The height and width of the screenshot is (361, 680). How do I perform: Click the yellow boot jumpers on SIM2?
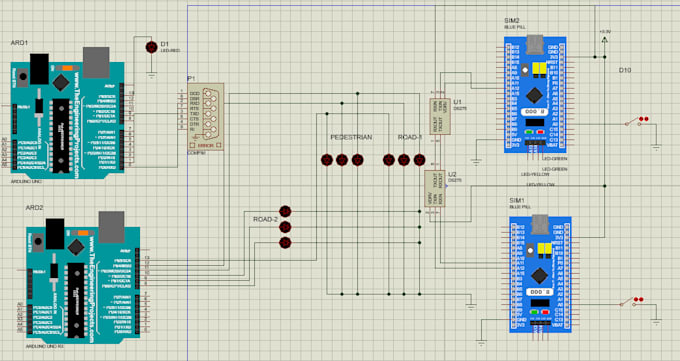539,69
